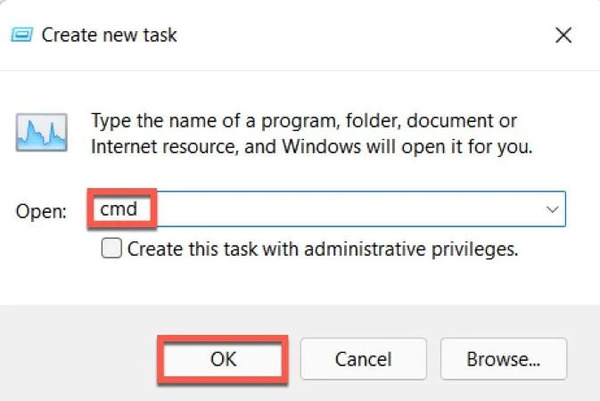Close the Create new task dialog

pyautogui.click(x=563, y=35)
